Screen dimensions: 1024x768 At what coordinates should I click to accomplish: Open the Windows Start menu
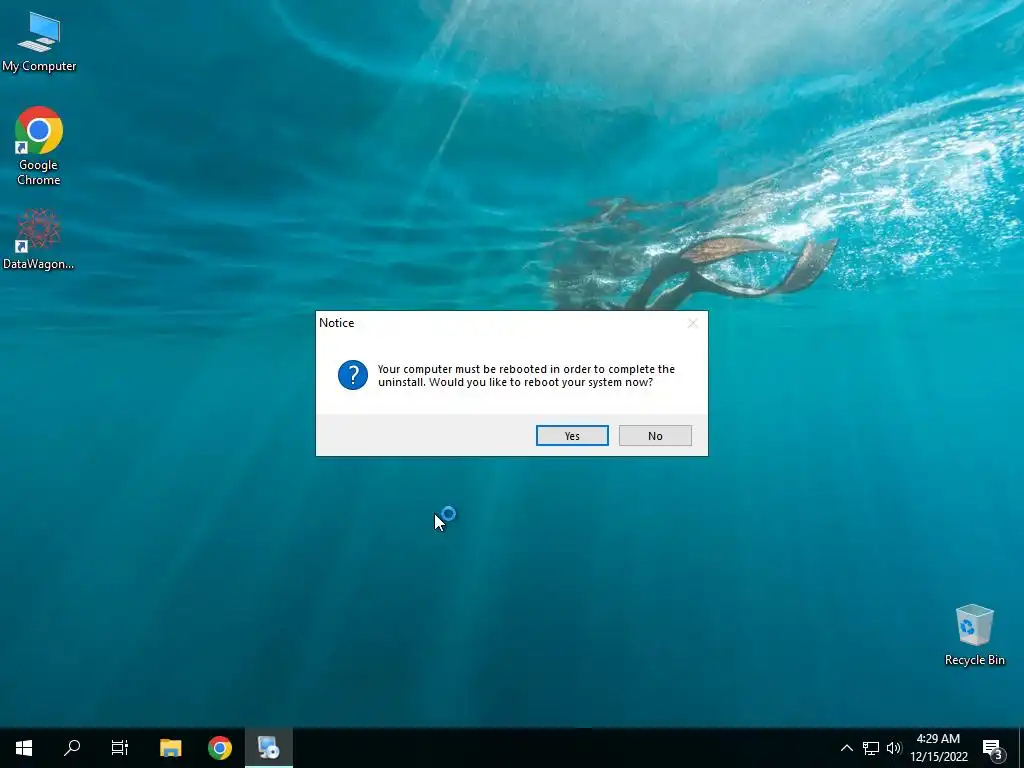[24, 748]
